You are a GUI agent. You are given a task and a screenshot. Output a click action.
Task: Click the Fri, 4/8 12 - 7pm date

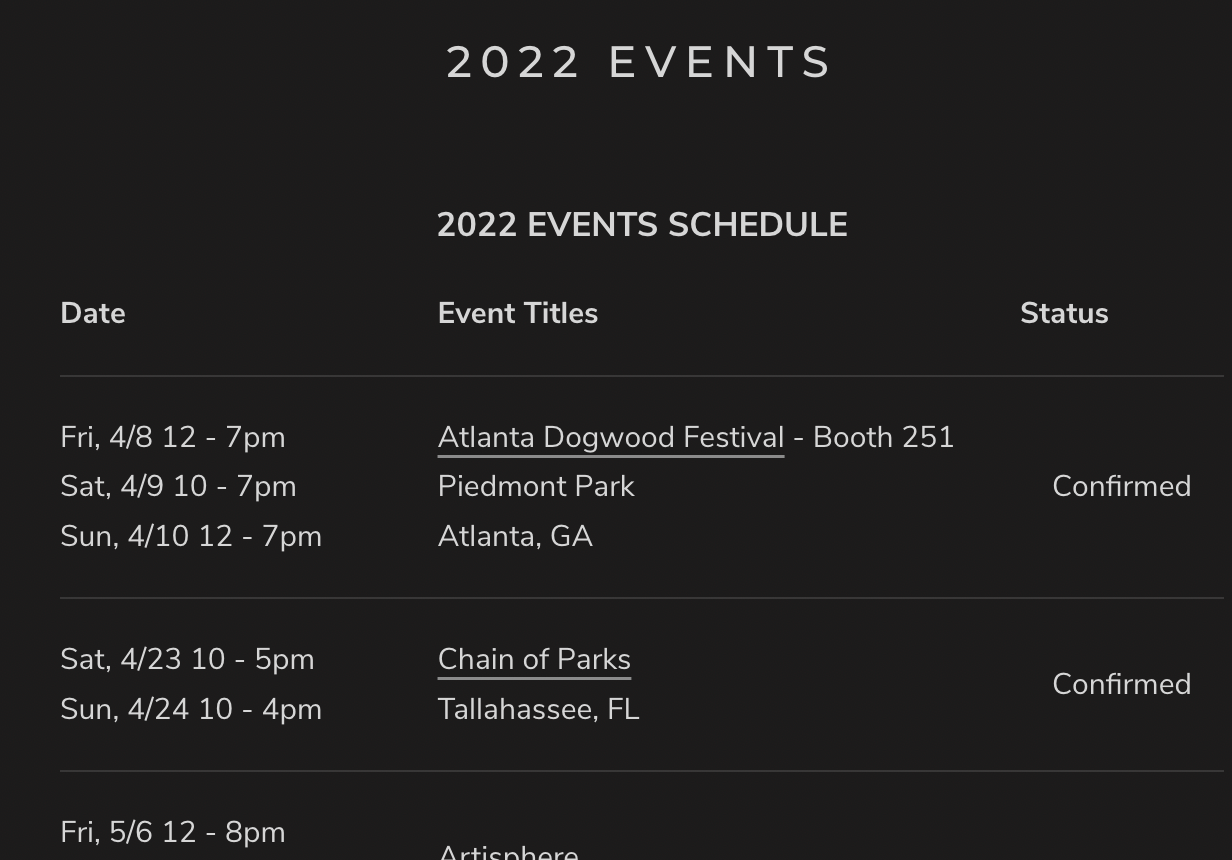173,438
